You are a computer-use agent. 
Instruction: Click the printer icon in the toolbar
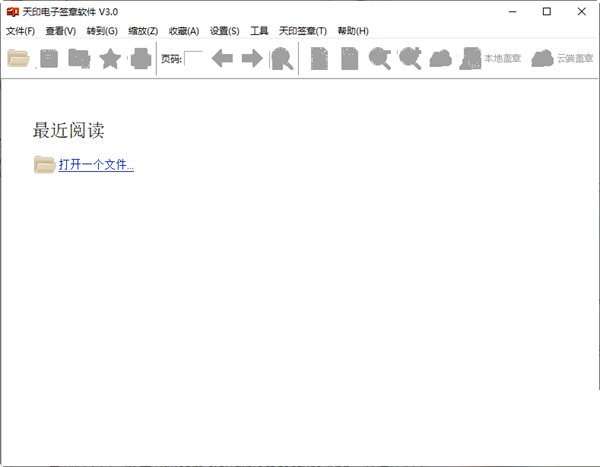[x=141, y=59]
